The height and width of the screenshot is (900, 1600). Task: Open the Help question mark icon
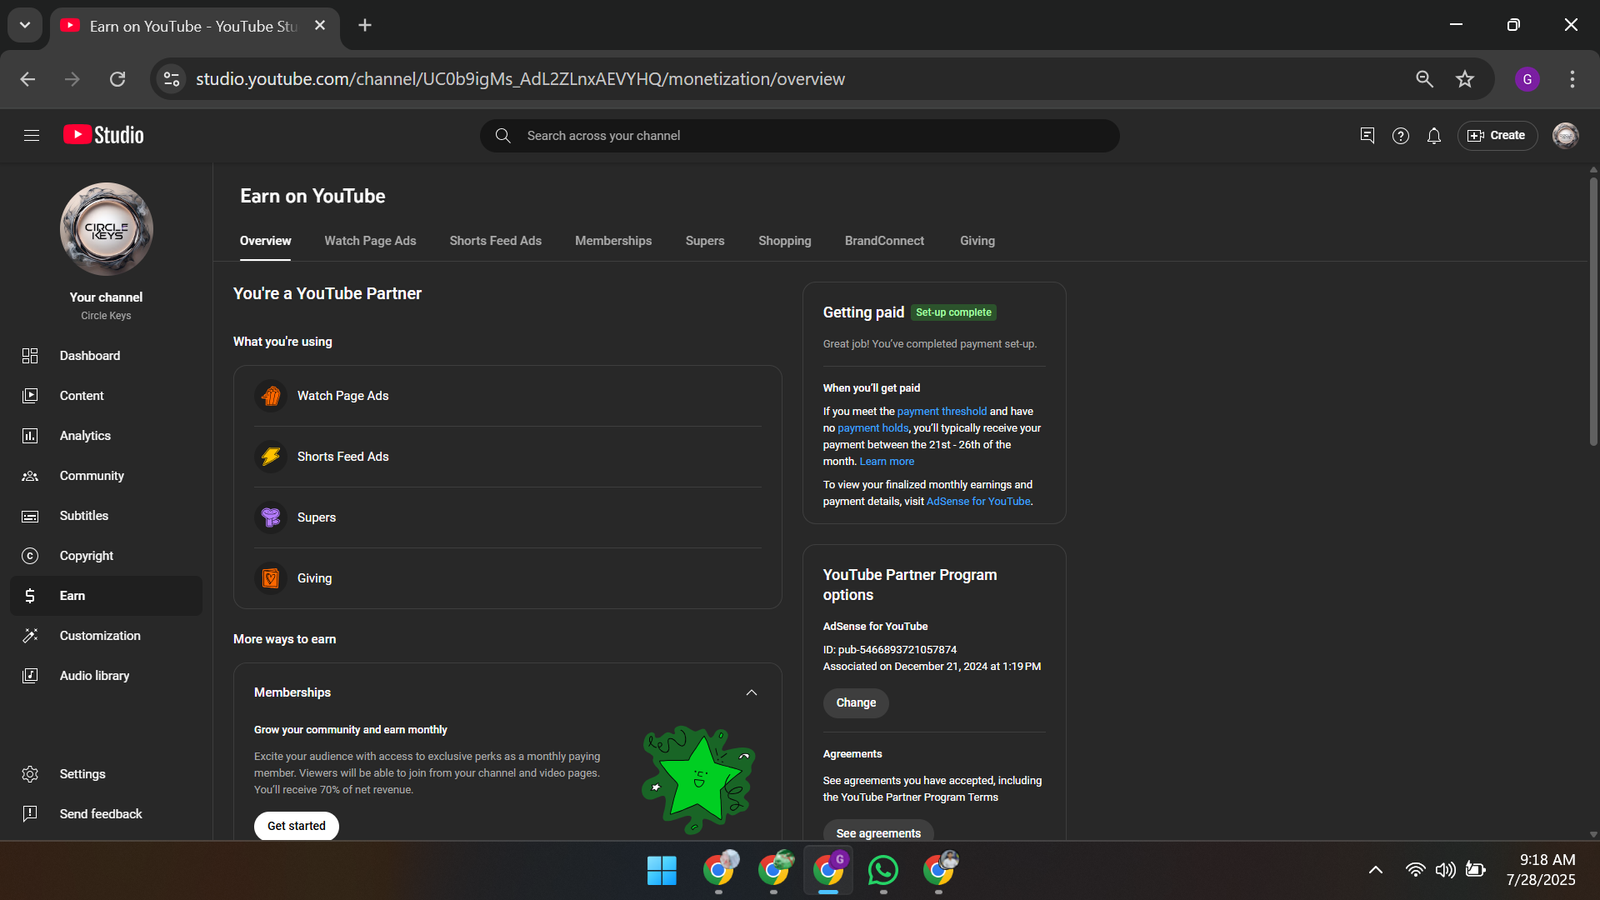(1400, 135)
